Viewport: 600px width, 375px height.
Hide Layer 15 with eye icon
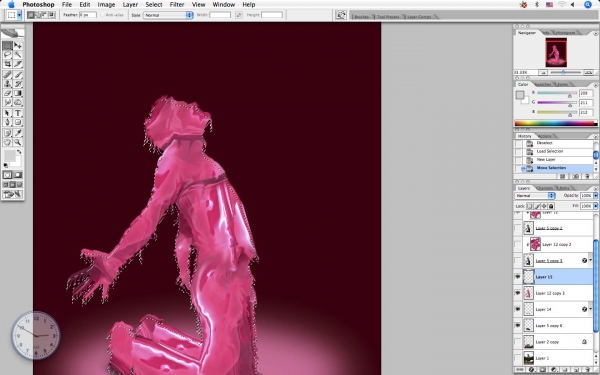tap(518, 277)
